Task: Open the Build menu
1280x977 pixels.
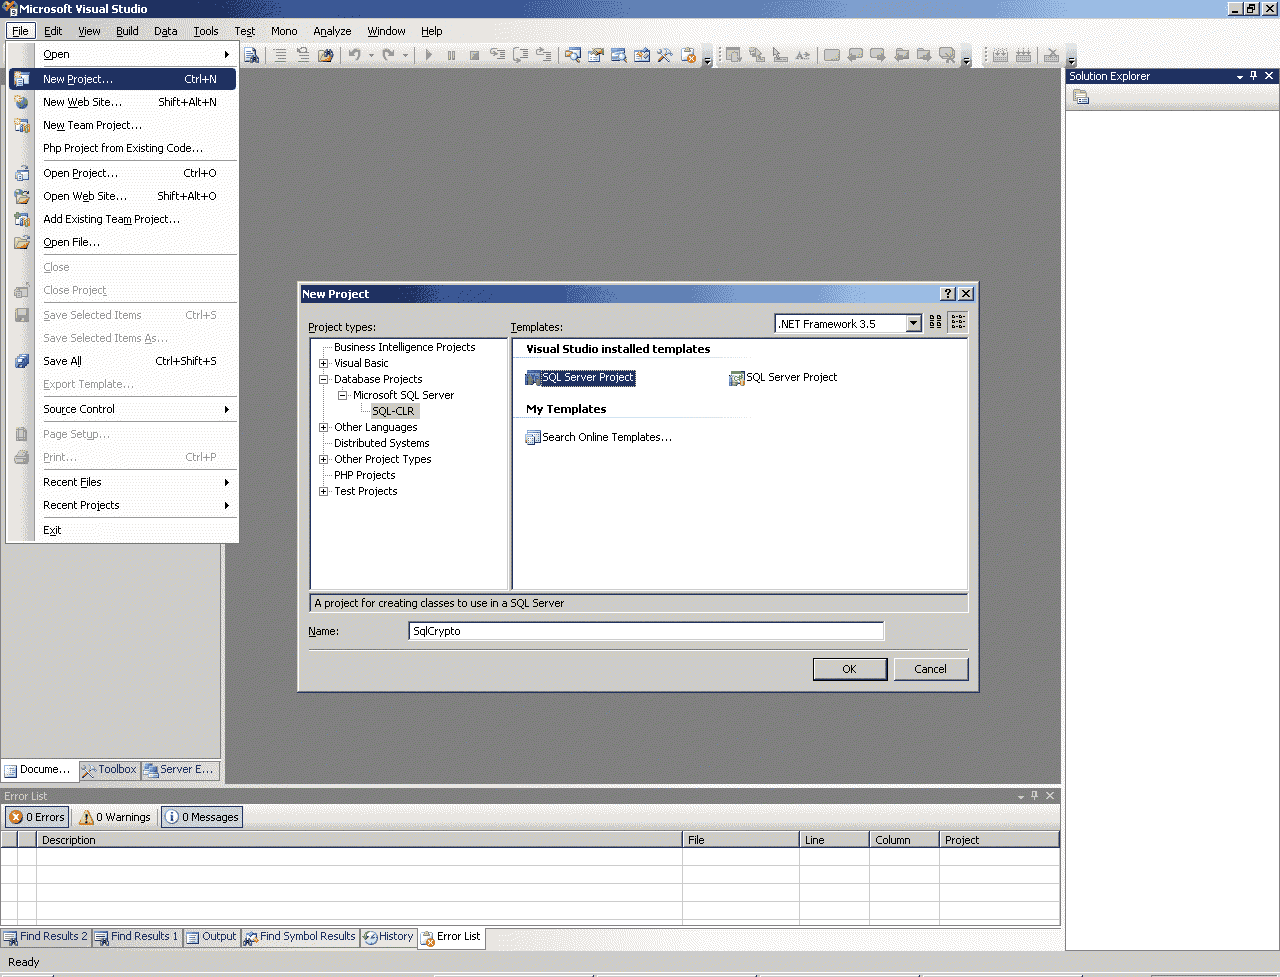Action: point(127,31)
